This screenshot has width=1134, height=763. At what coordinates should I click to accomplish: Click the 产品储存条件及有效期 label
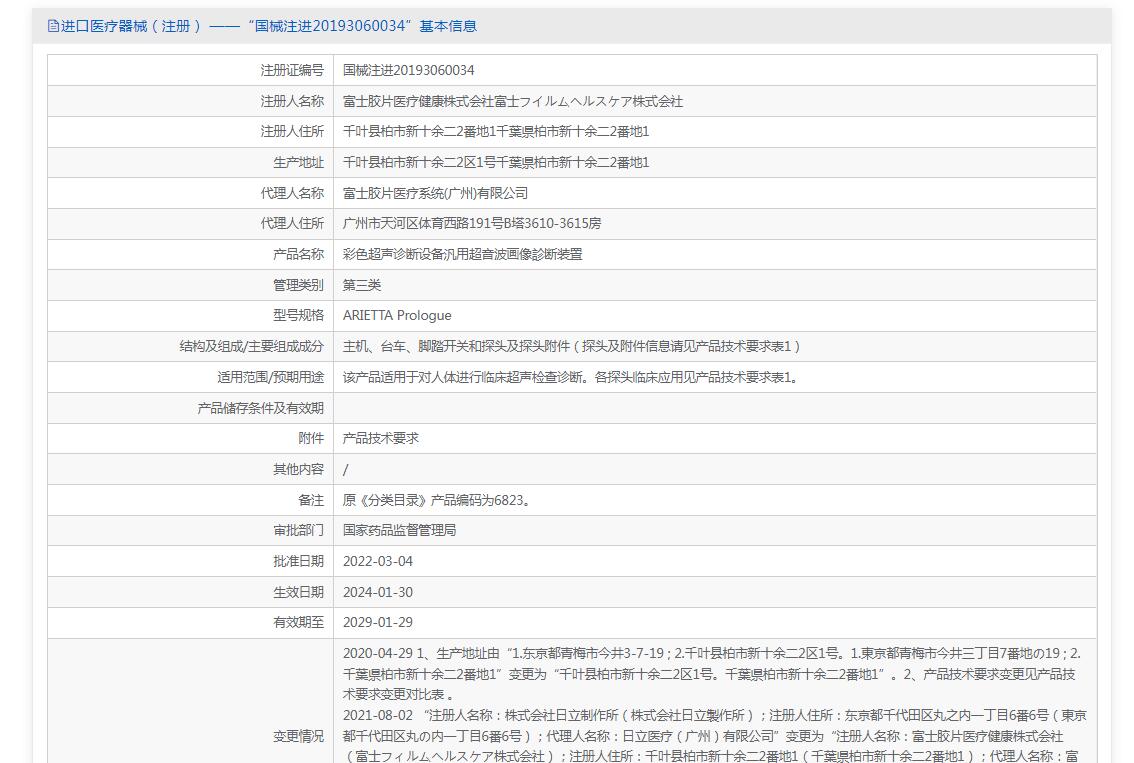pos(261,408)
